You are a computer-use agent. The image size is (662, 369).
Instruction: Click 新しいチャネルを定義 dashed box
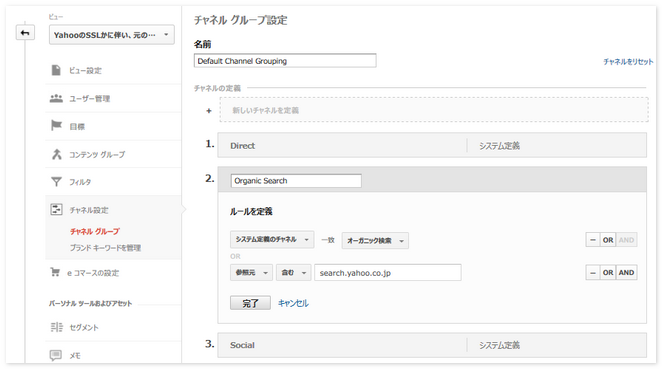click(434, 110)
